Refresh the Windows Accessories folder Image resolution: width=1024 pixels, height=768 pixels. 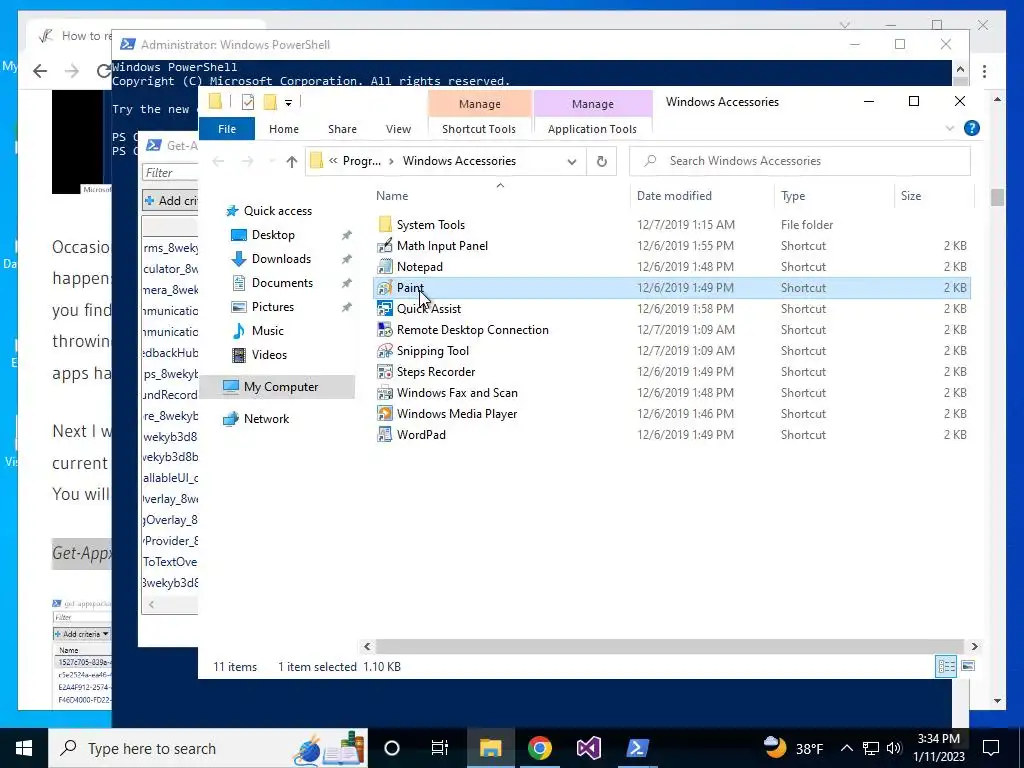pyautogui.click(x=601, y=161)
